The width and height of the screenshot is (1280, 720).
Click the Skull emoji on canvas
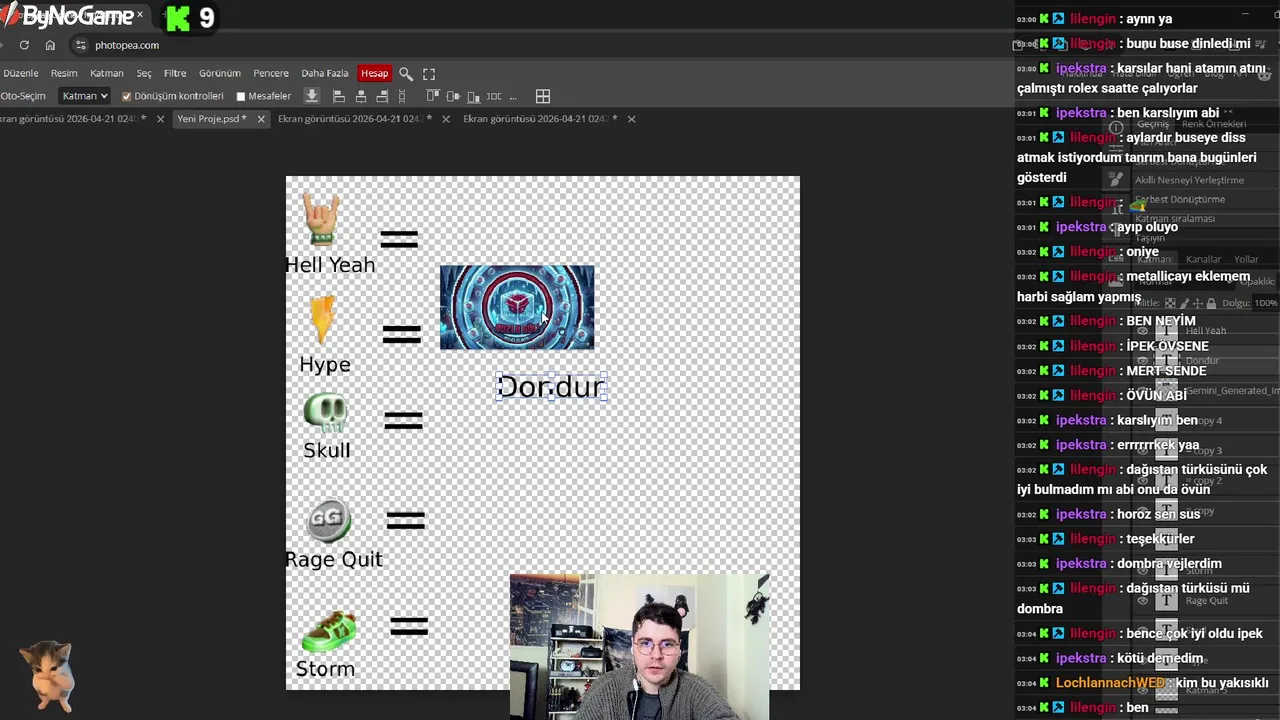coord(326,414)
